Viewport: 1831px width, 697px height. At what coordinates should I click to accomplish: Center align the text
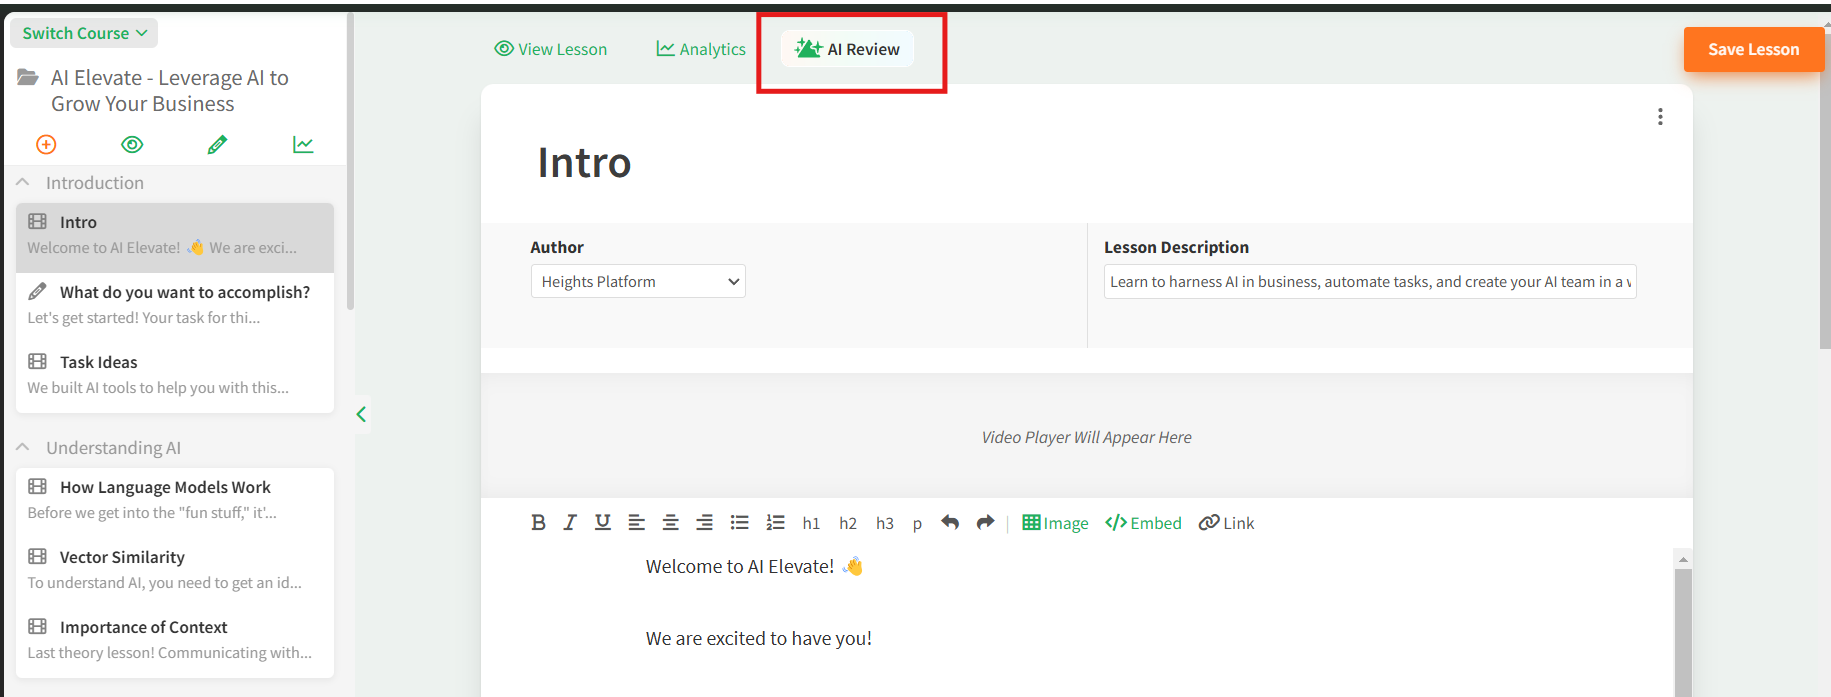[671, 522]
